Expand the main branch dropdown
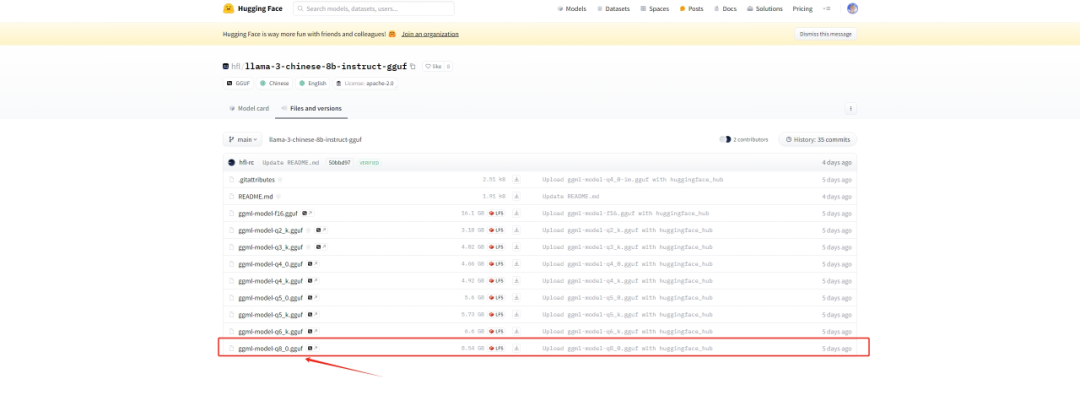 coord(242,139)
